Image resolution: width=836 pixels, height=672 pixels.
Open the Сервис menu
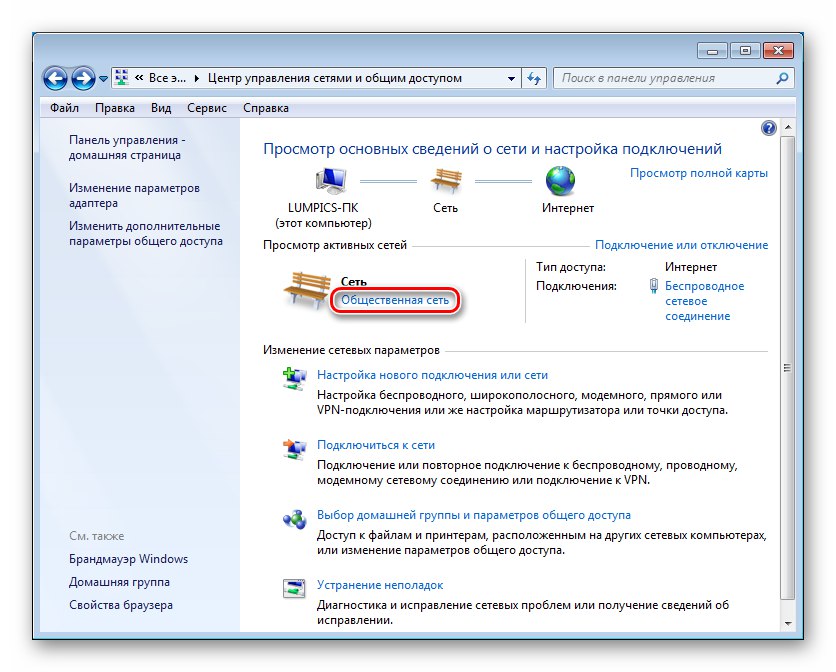tap(207, 108)
